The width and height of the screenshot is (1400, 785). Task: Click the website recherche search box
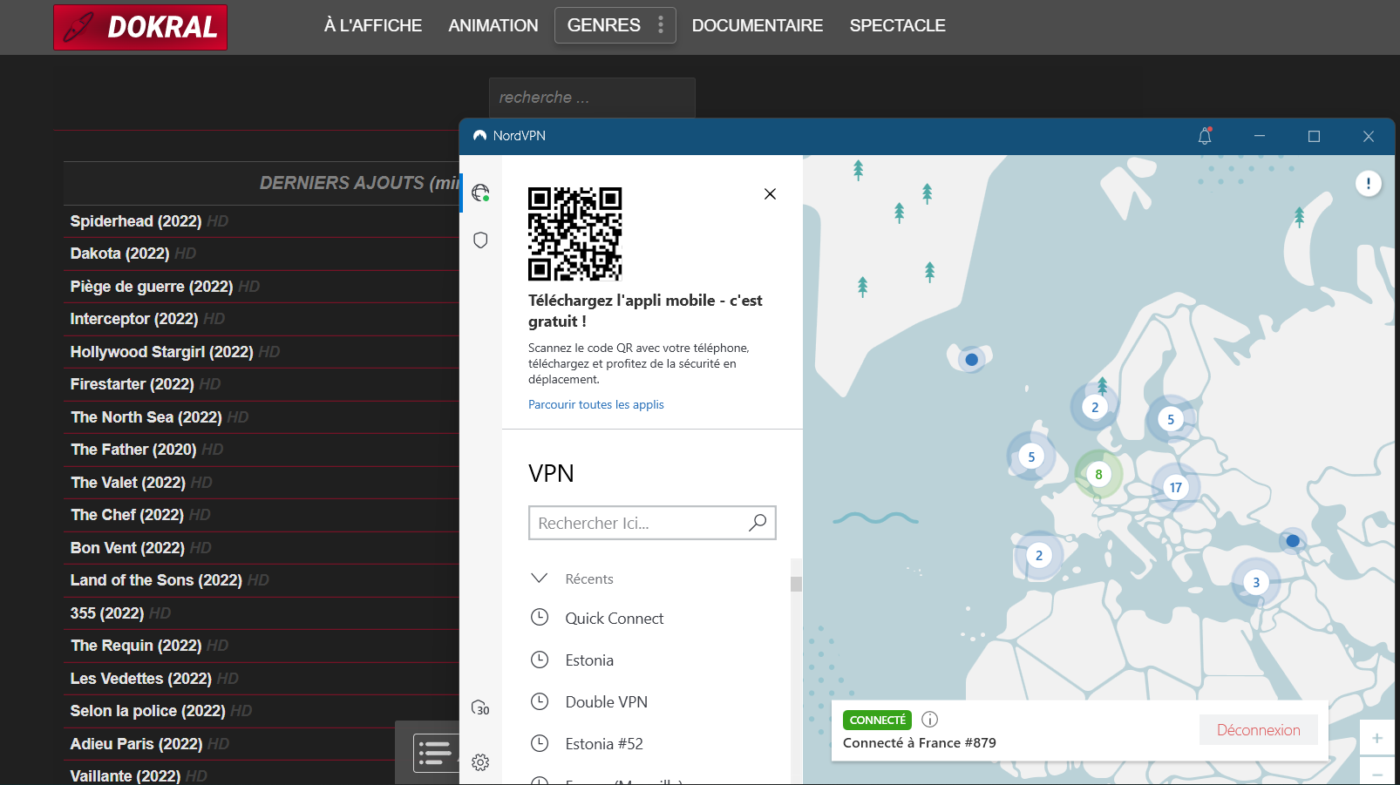tap(592, 98)
